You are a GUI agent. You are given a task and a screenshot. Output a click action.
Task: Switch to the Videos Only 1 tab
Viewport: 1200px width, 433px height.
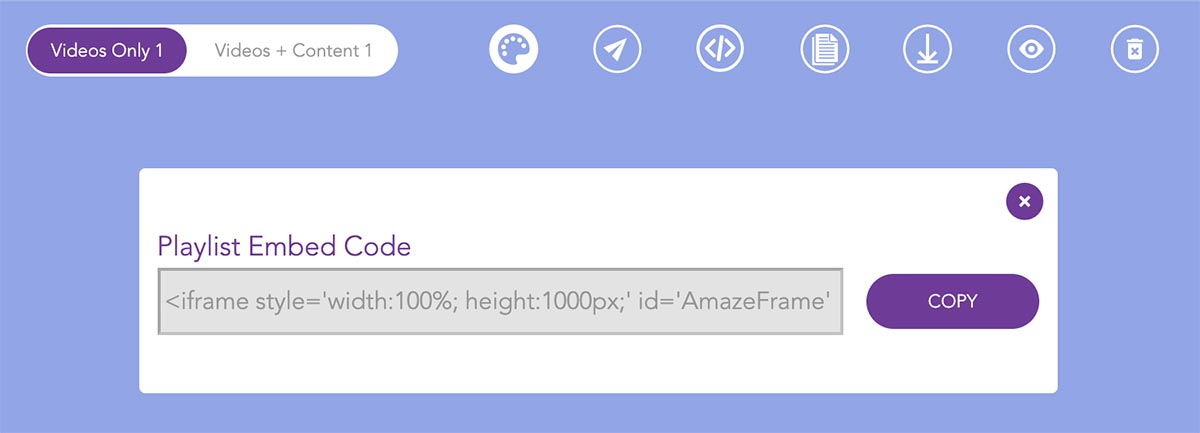[107, 50]
